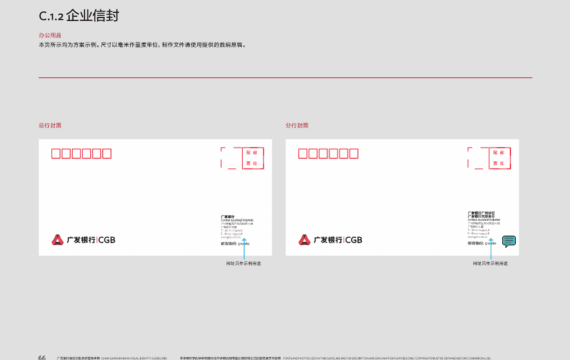Click the first postcode box on the 总行封面 envelope
The height and width of the screenshot is (360, 570).
pyautogui.click(x=56, y=153)
